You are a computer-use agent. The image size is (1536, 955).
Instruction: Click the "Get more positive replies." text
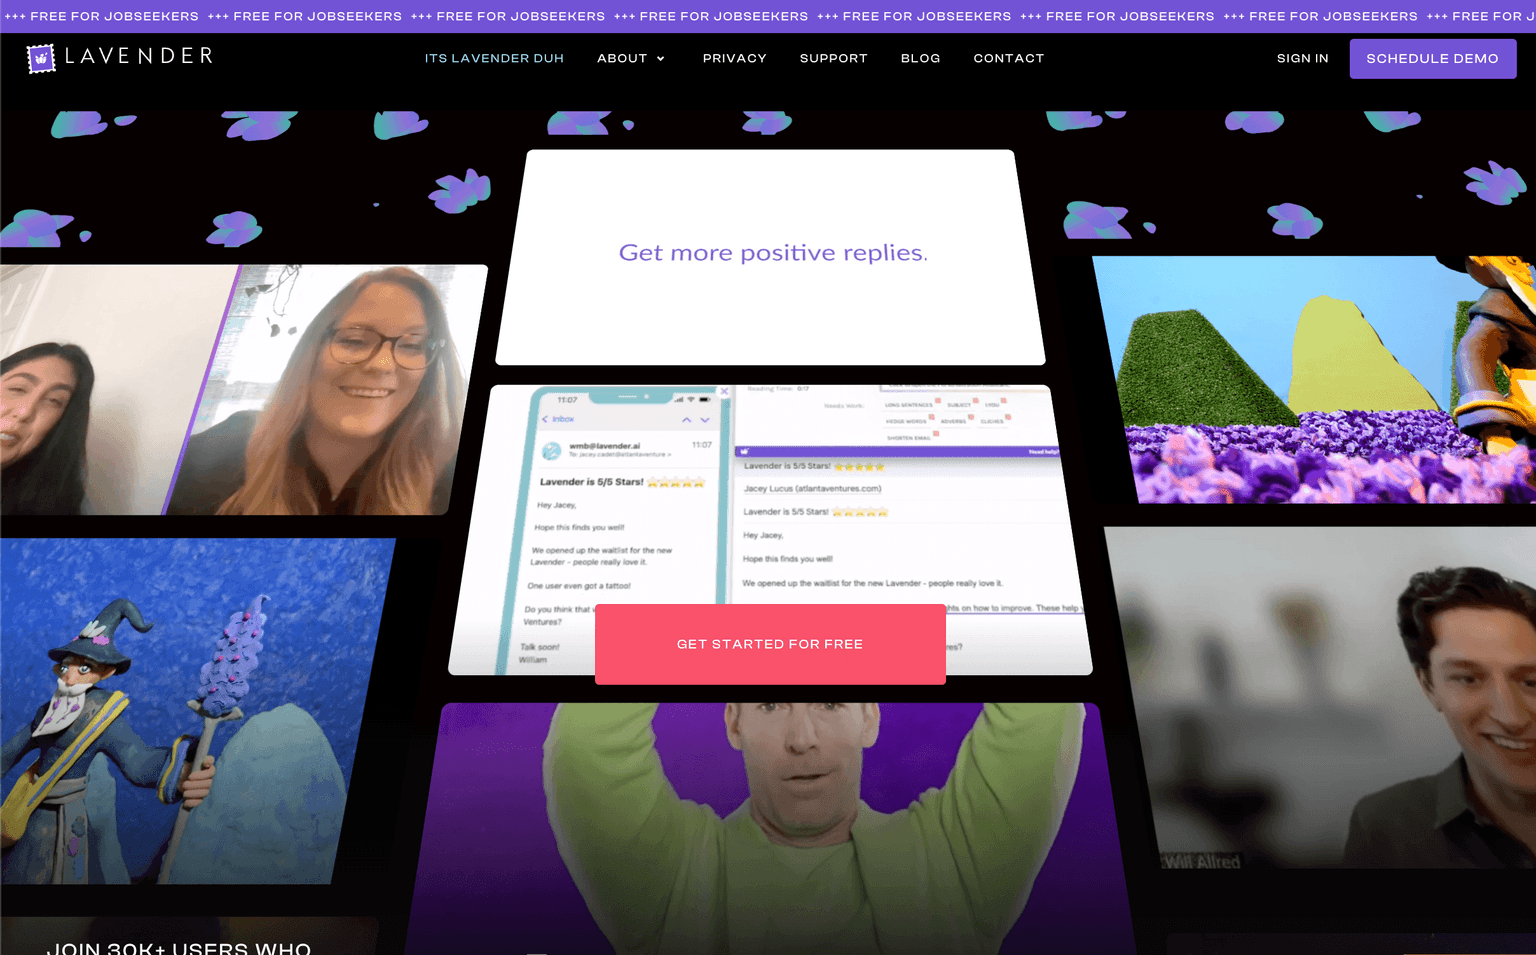773,253
